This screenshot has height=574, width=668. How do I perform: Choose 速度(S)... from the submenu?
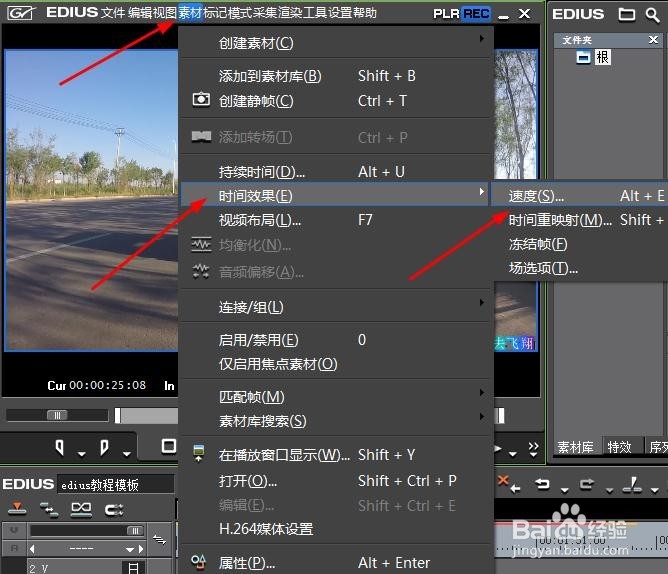(579, 196)
